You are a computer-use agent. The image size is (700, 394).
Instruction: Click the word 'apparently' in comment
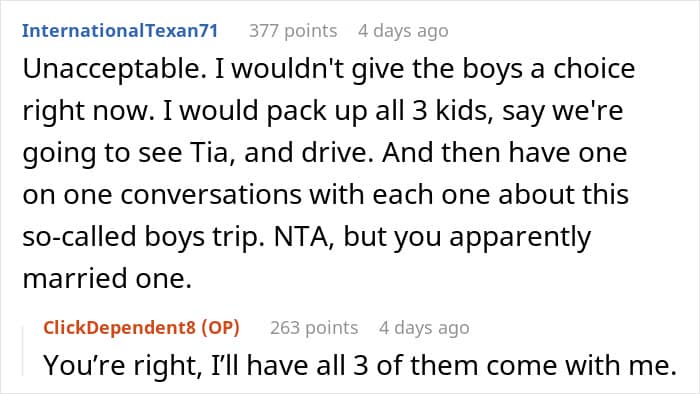520,237
